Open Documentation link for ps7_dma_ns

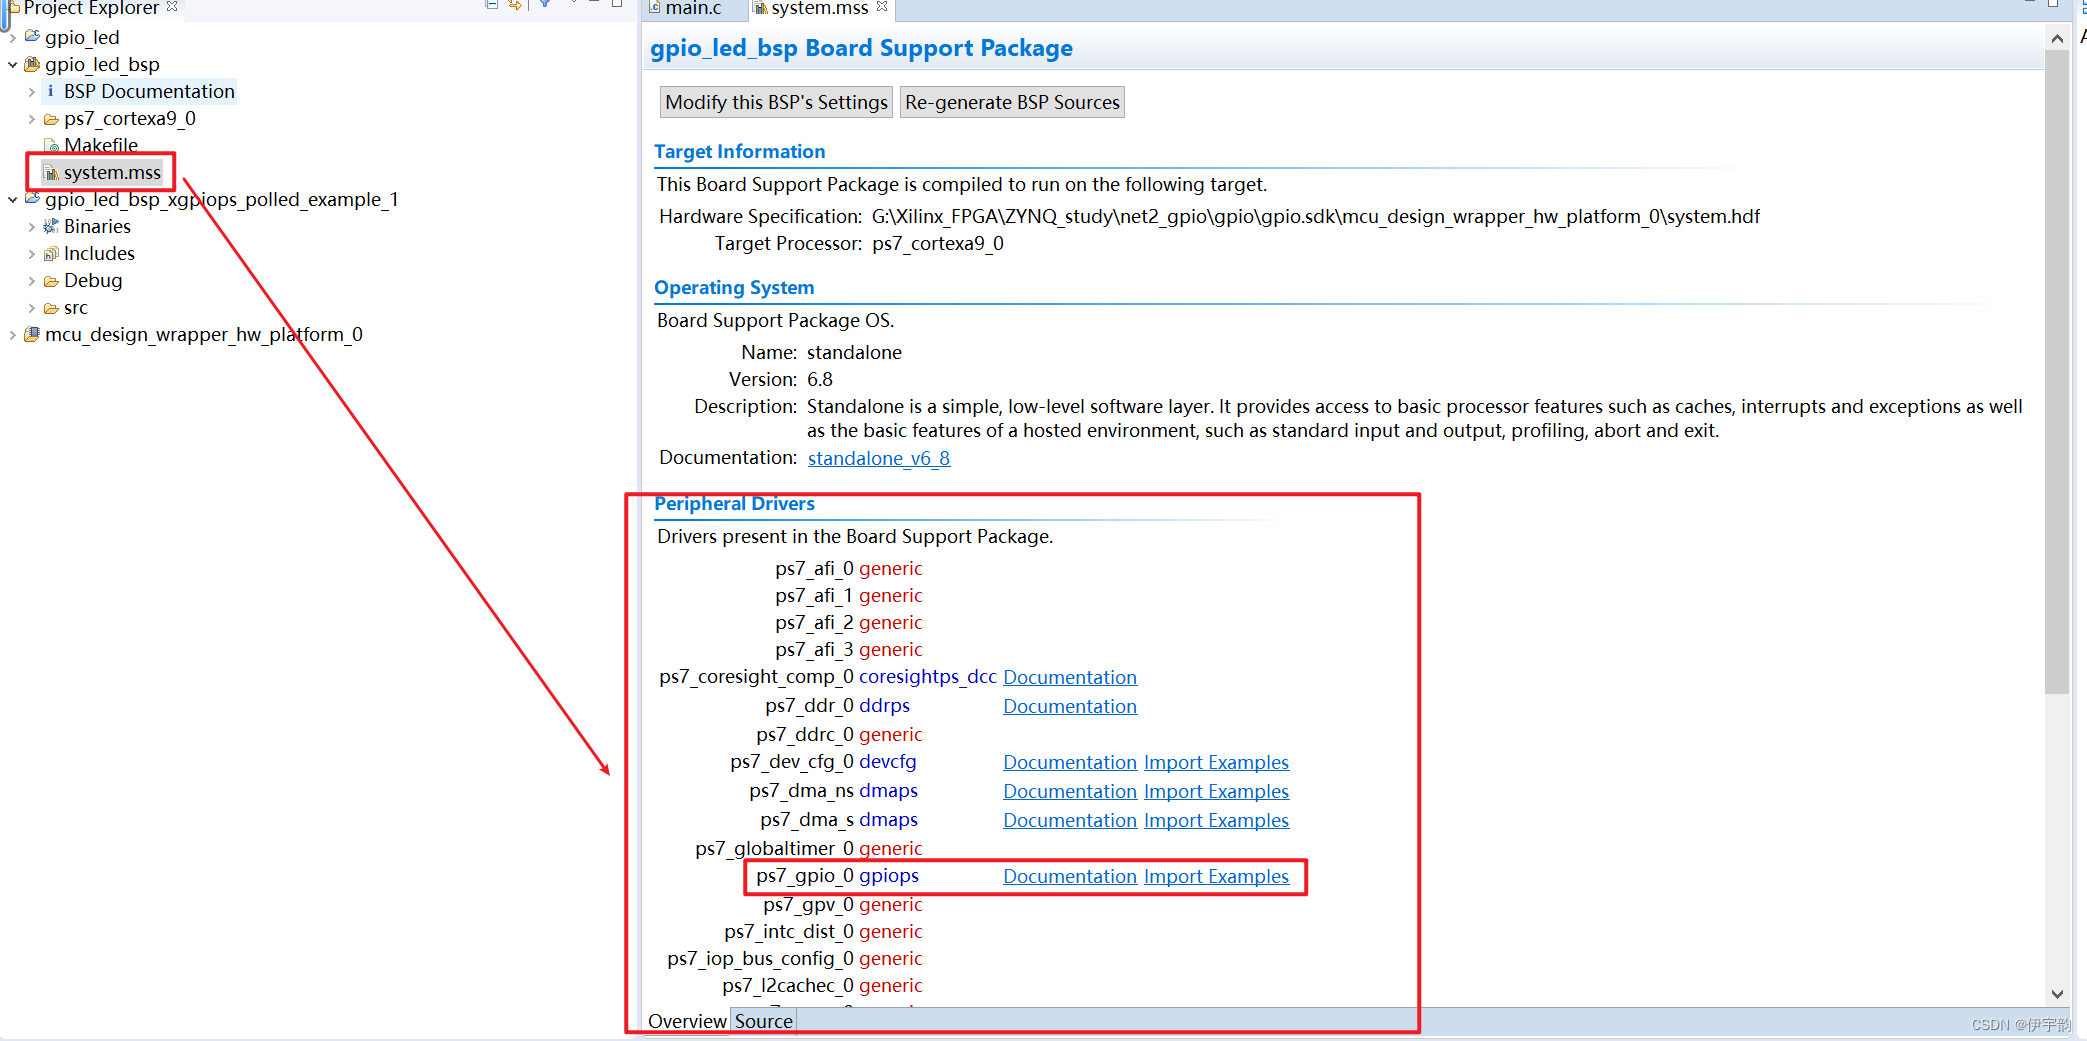coord(1070,791)
